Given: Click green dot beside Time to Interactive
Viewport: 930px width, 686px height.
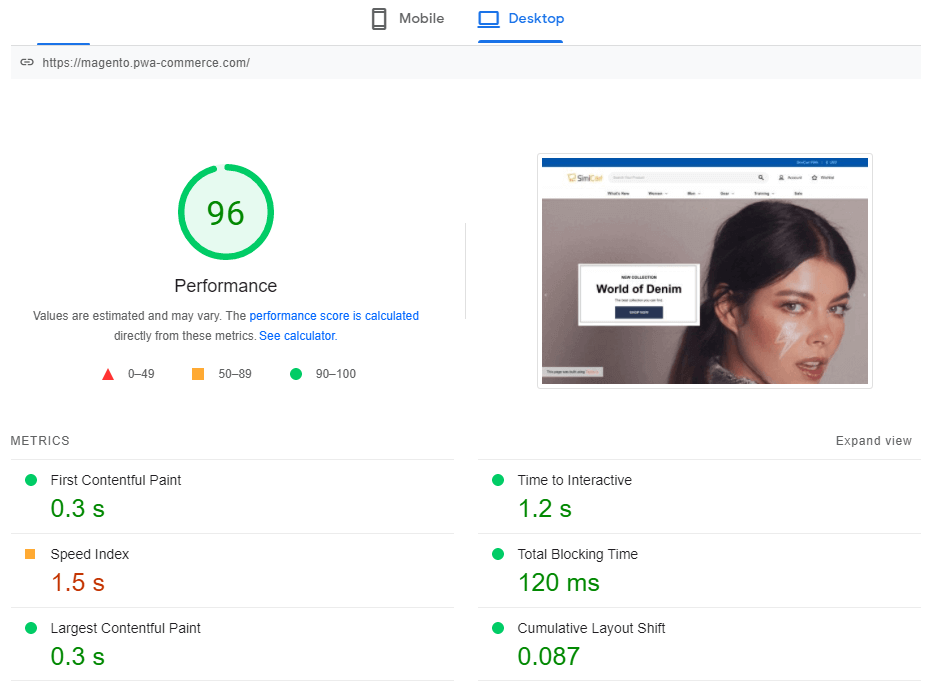Looking at the screenshot, I should [498, 480].
